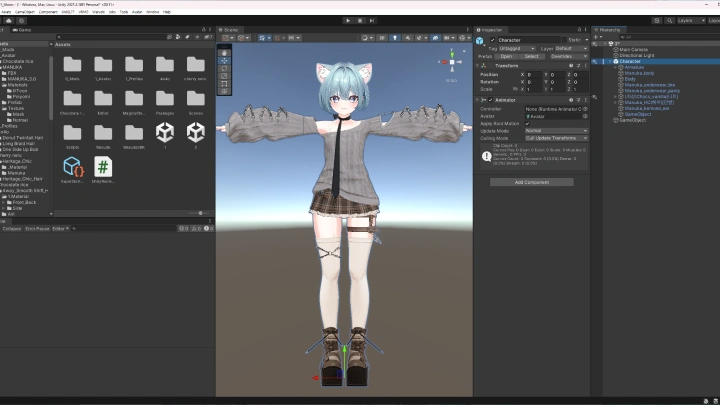The width and height of the screenshot is (720, 405).
Task: Select Directional Light in Hierarchy
Action: (636, 56)
